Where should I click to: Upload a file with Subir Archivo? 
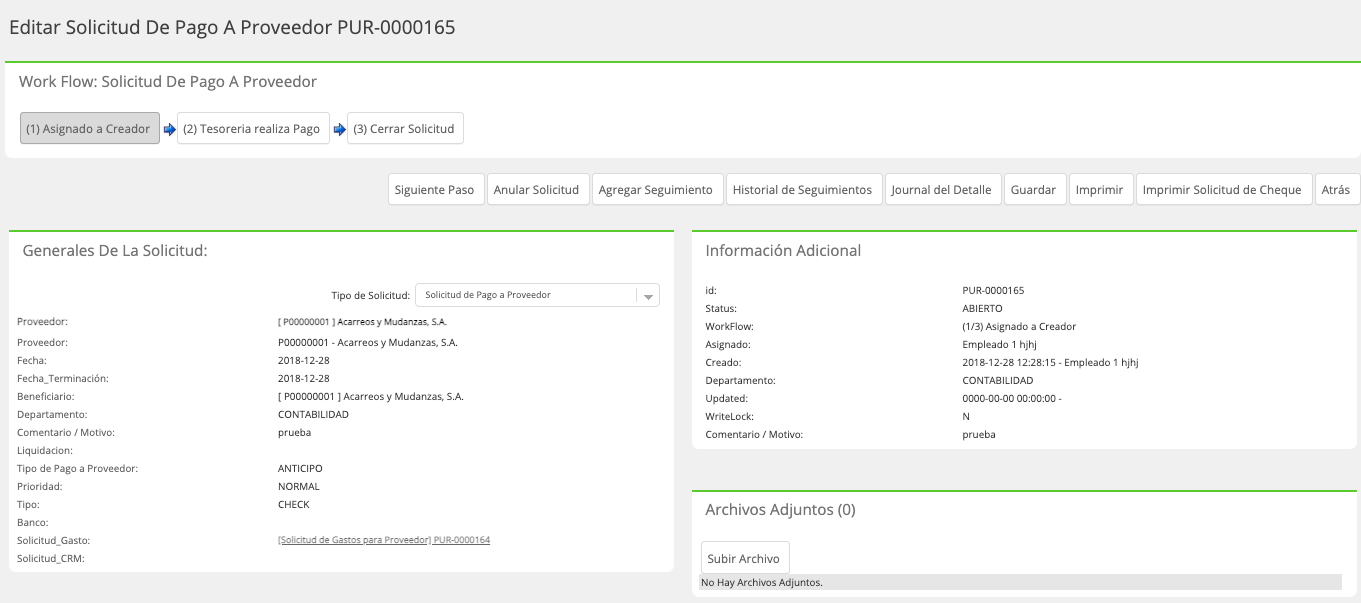pyautogui.click(x=746, y=558)
